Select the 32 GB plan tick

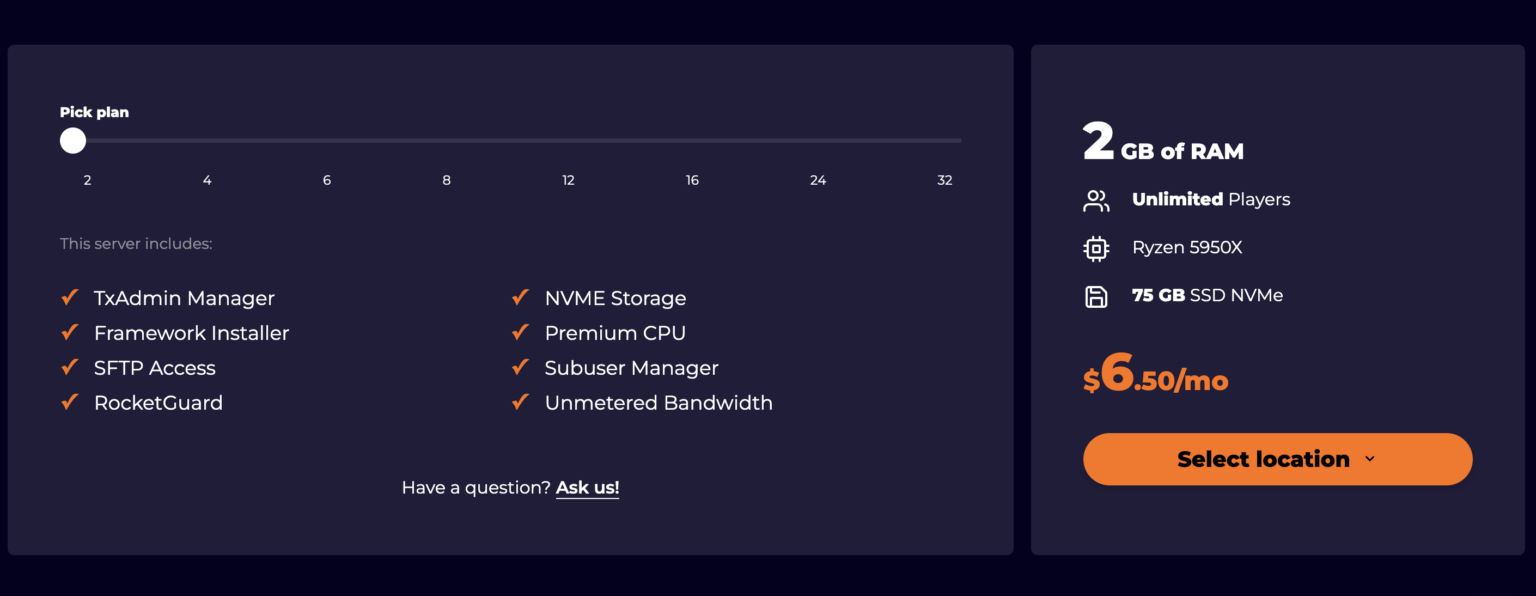point(944,180)
